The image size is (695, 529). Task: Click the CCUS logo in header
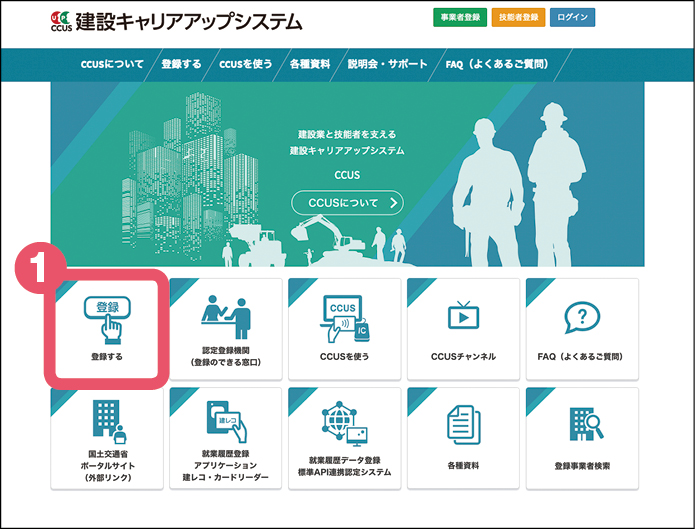(x=61, y=21)
